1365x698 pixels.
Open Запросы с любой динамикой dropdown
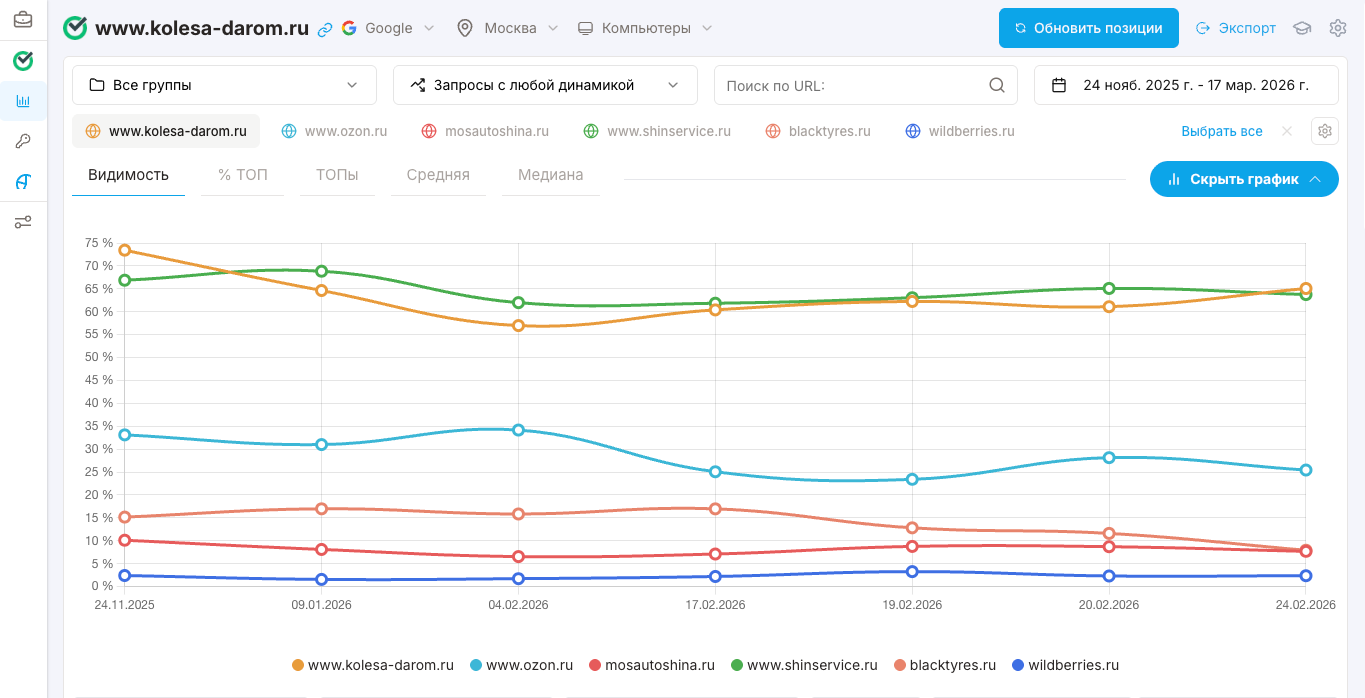(545, 85)
